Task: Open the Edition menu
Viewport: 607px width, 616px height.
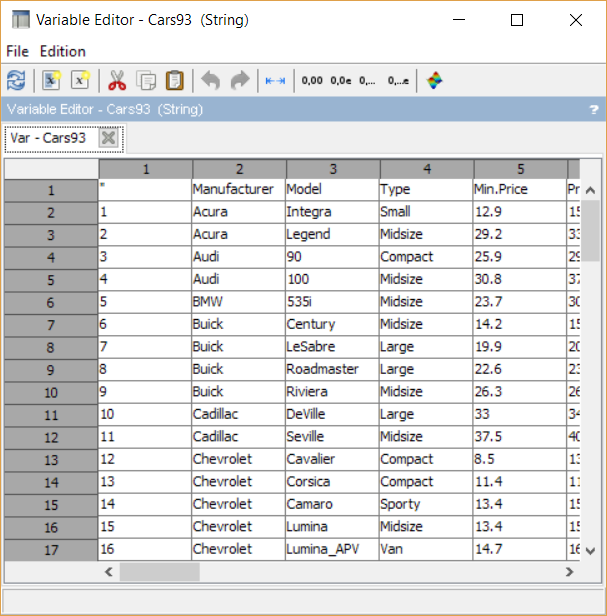Action: (63, 51)
